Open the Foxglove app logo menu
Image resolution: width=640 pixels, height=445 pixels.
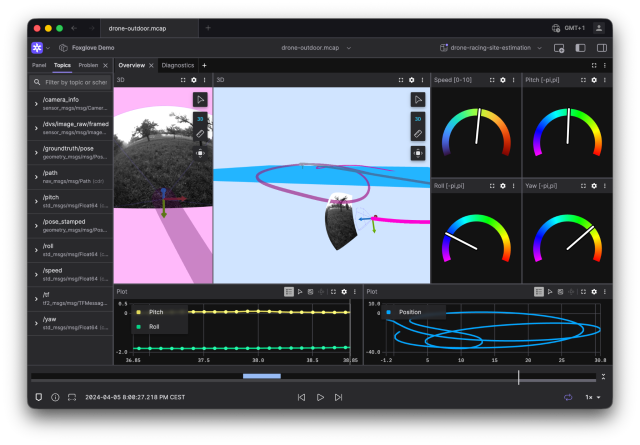click(x=37, y=47)
